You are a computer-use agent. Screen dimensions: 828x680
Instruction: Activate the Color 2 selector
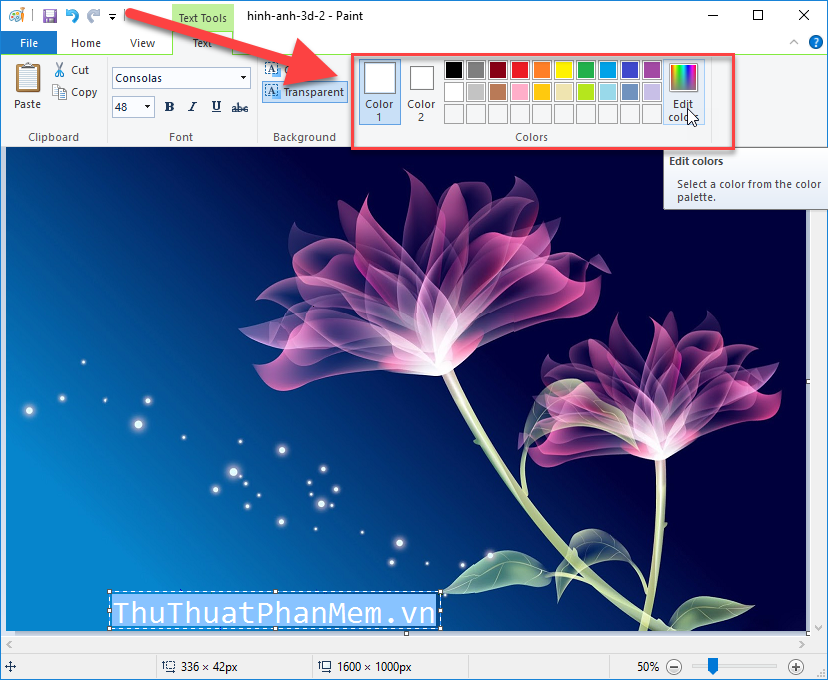[x=420, y=90]
